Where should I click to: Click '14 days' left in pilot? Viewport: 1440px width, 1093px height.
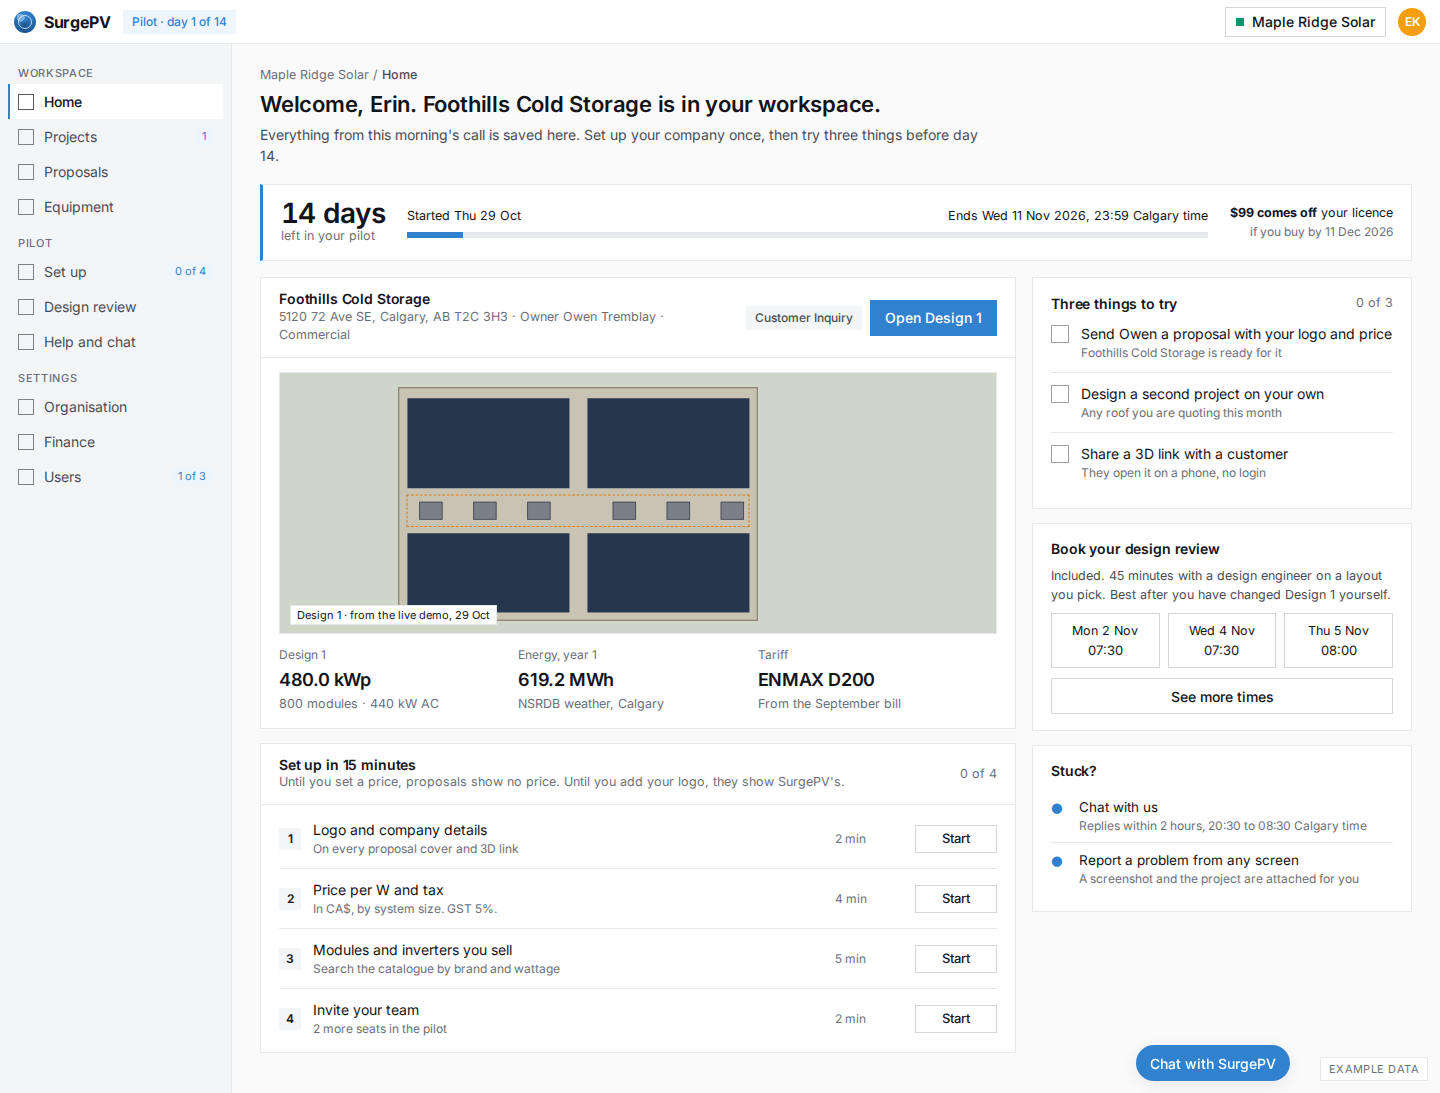[x=333, y=213]
